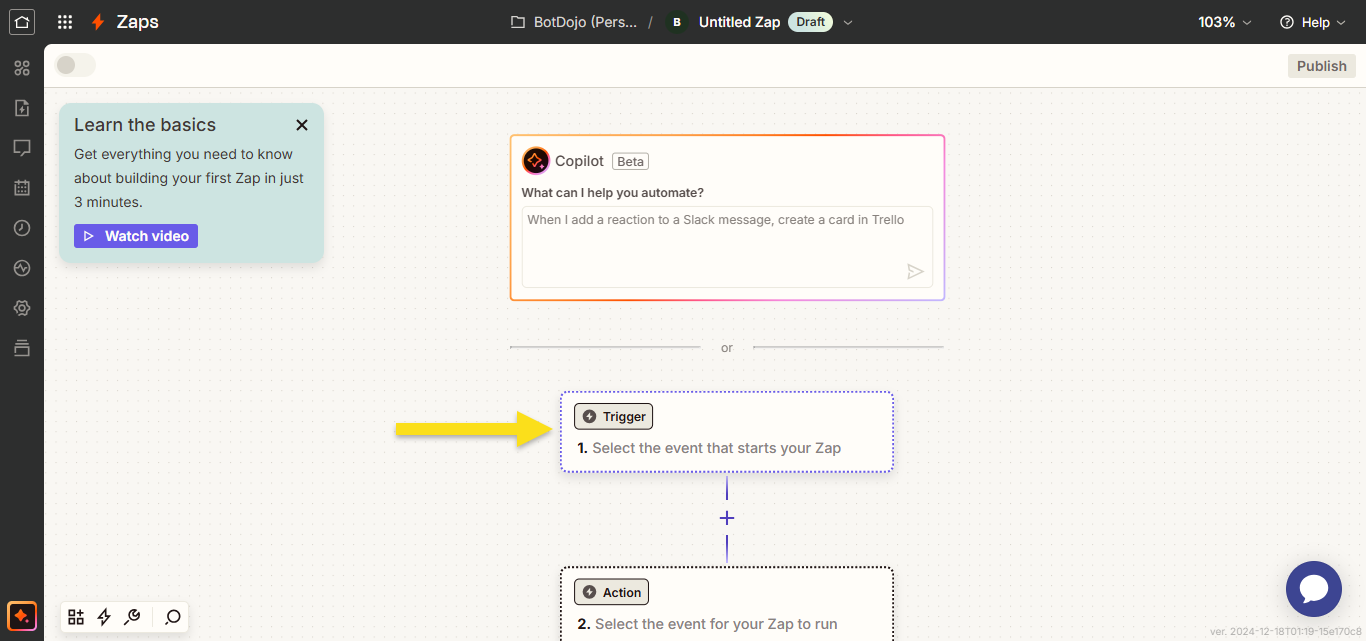Click the Untitled Zap title
Screen dimensions: 1366x641
coord(739,22)
